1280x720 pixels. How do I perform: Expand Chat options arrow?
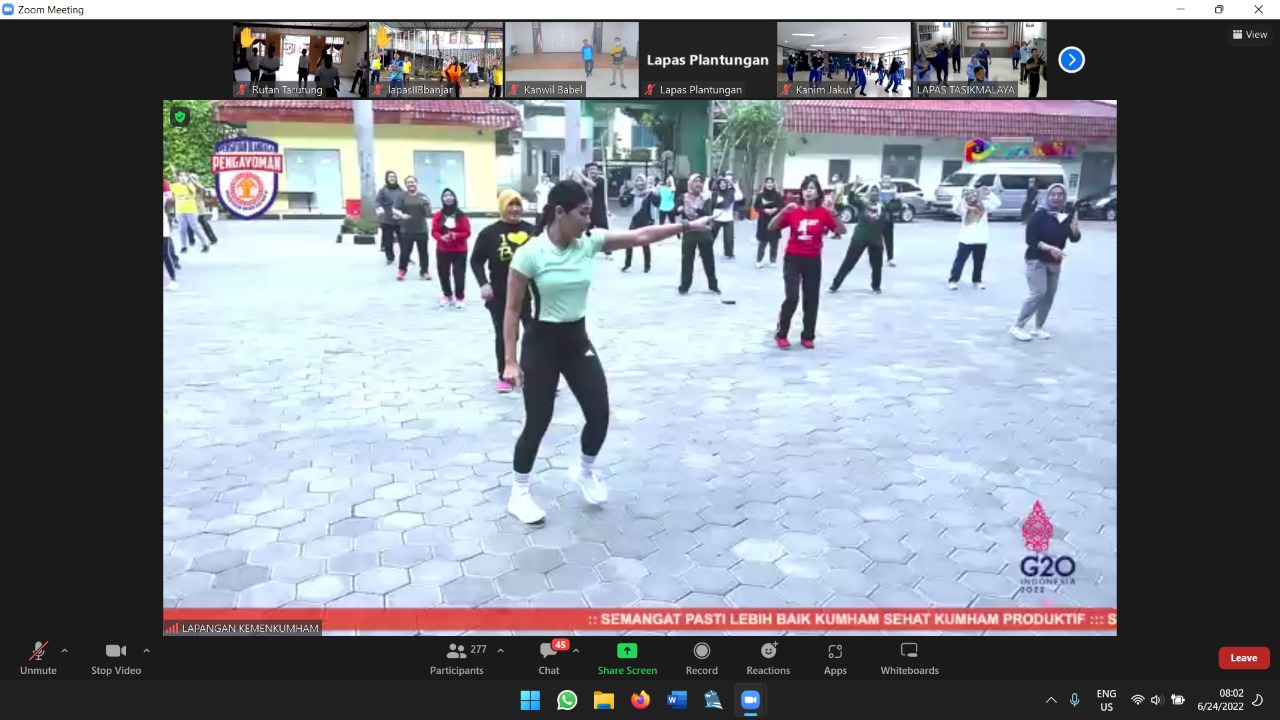(x=575, y=650)
